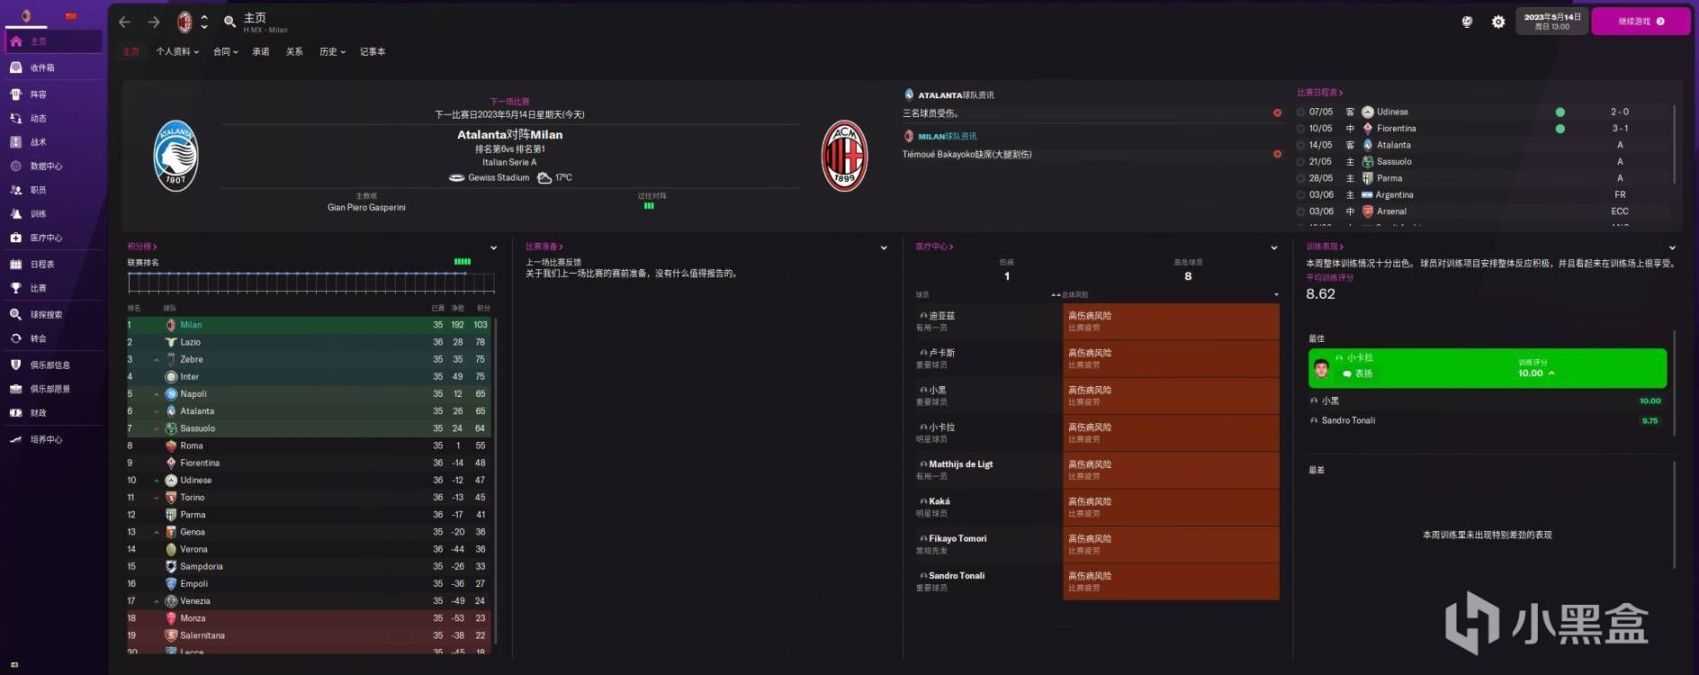Open the 训练表现 panel chevron menu

(x=1672, y=248)
